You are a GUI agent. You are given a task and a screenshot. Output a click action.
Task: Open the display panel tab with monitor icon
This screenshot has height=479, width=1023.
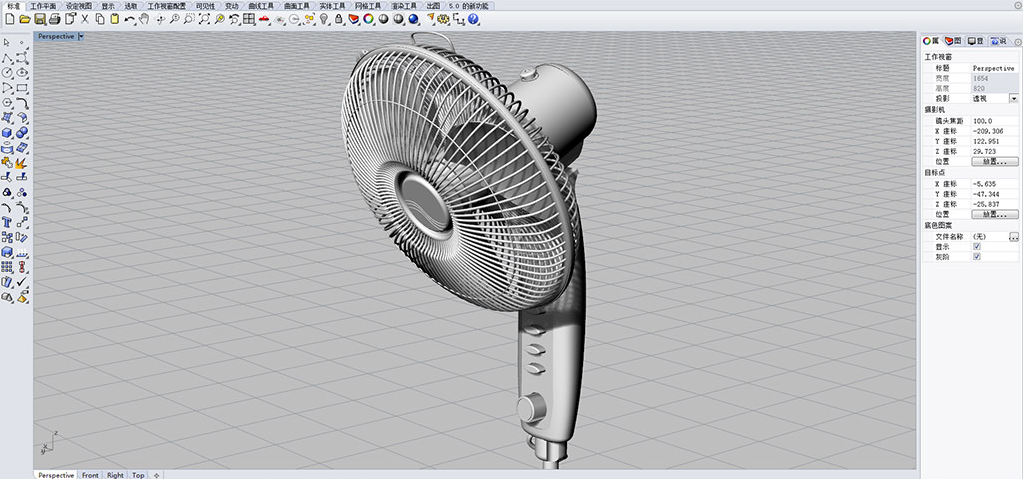(975, 41)
